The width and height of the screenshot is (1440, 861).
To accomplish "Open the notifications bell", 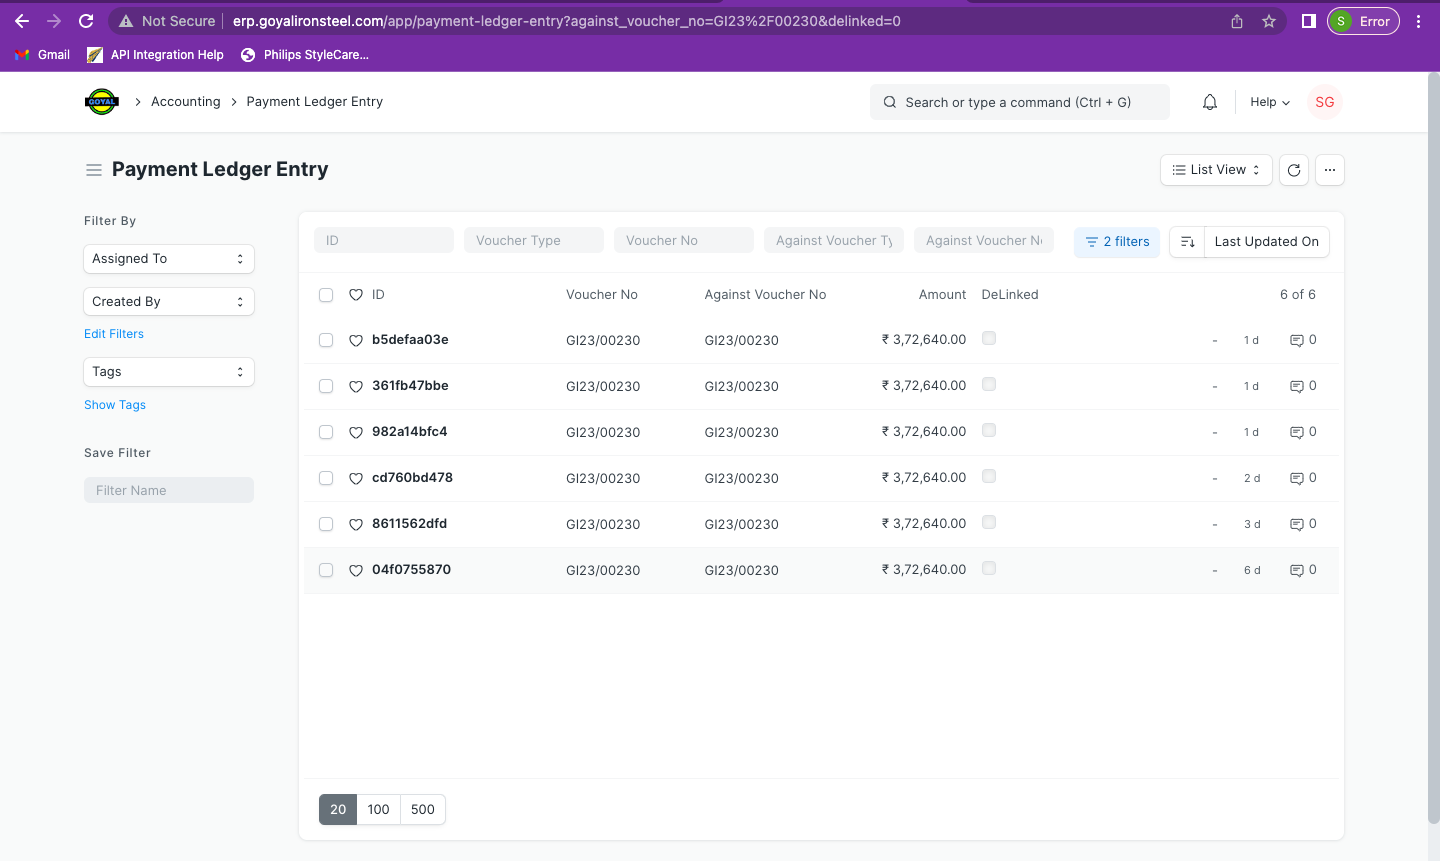I will coord(1209,101).
